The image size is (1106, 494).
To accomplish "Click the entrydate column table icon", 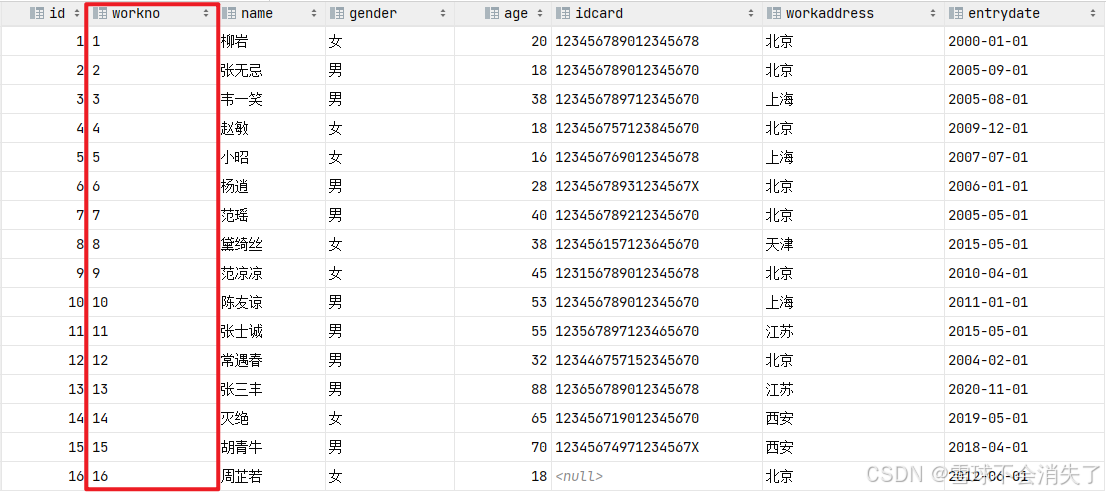I will [956, 13].
